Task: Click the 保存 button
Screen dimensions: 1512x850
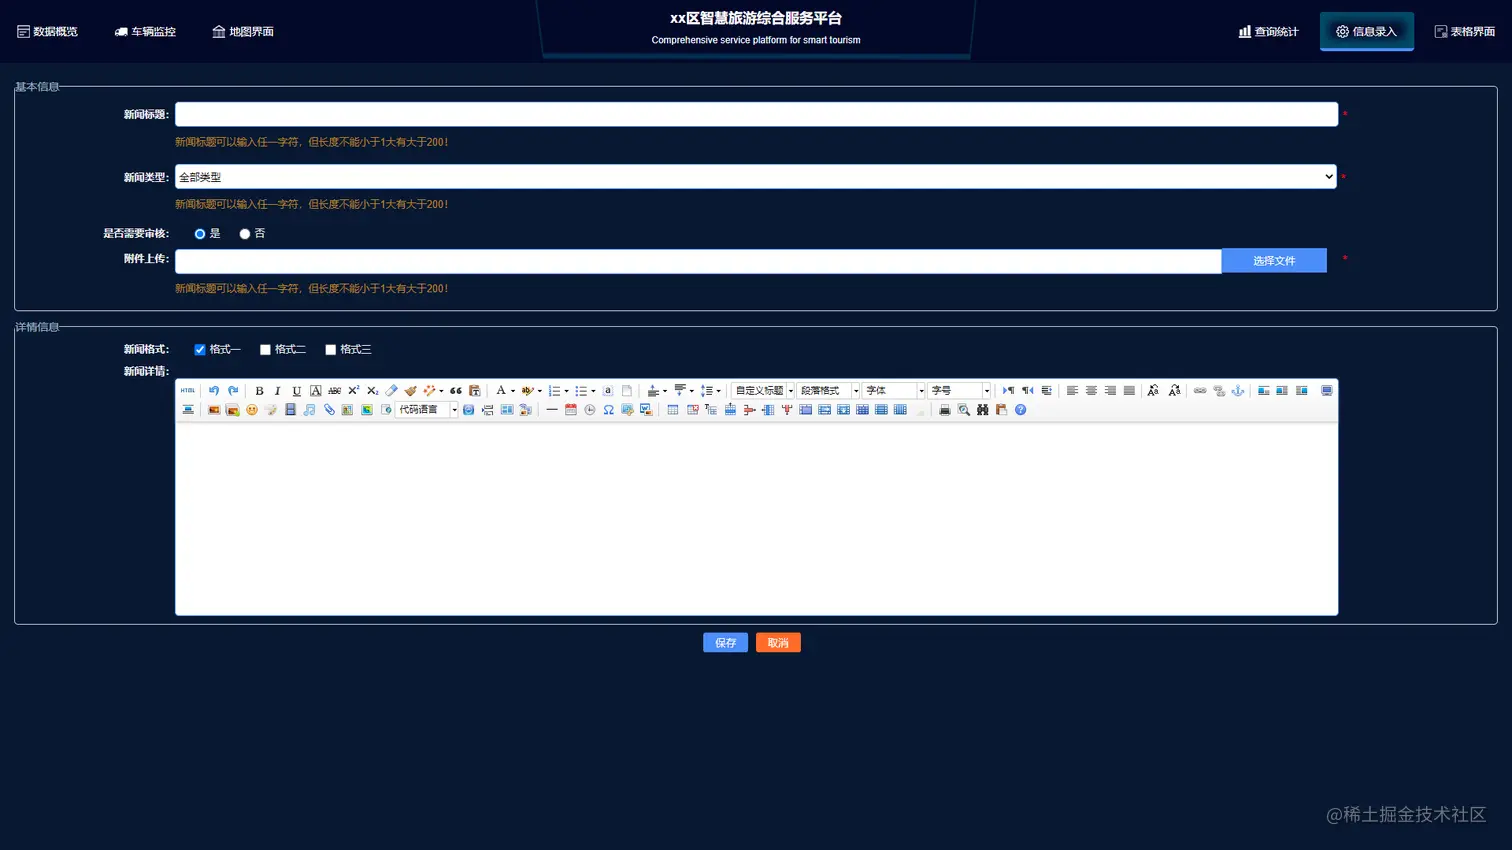Action: (725, 643)
